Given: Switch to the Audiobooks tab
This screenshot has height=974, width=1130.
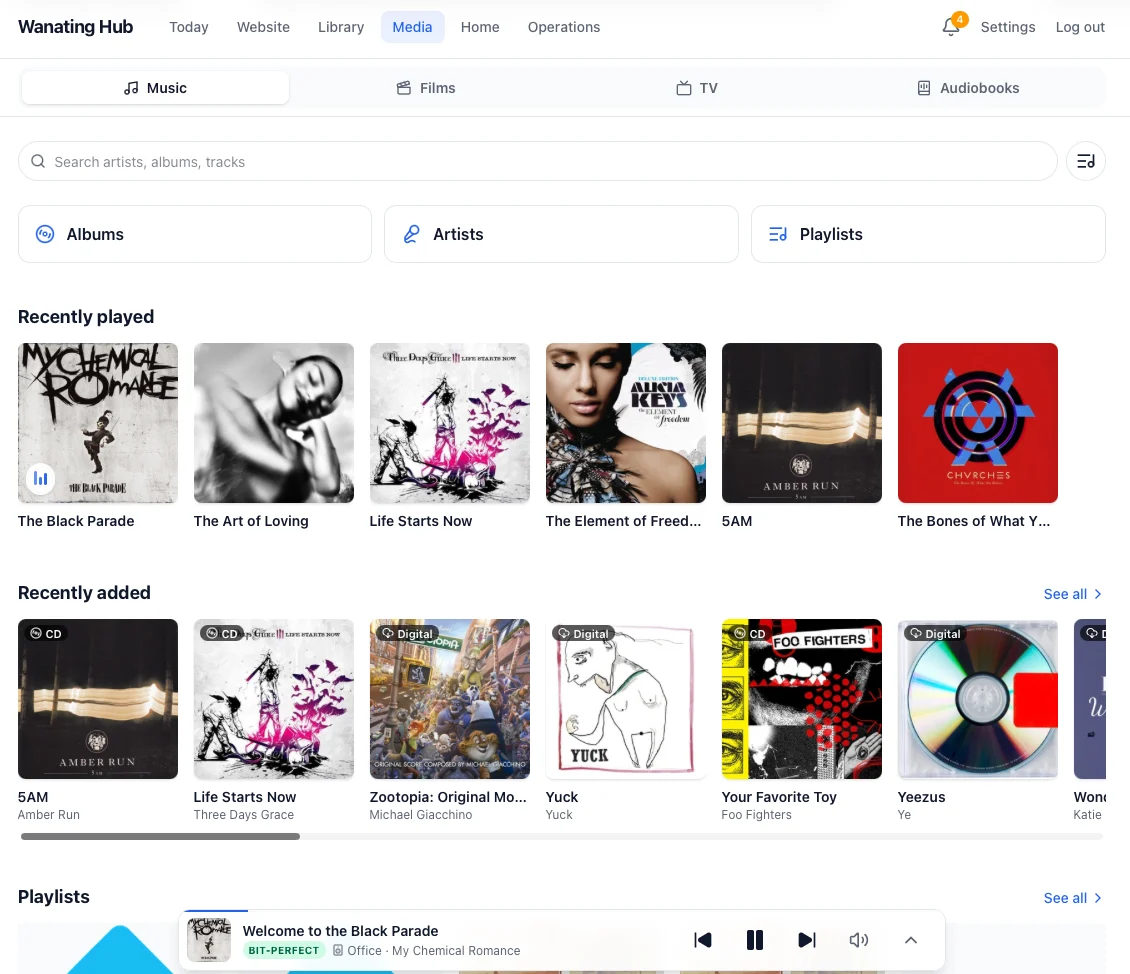Looking at the screenshot, I should pos(968,88).
